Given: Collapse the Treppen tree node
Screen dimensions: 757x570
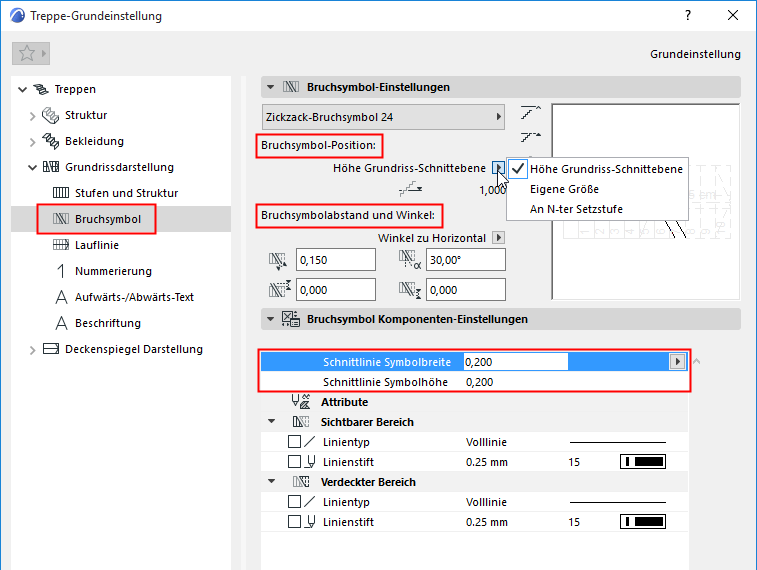Looking at the screenshot, I should (22, 89).
